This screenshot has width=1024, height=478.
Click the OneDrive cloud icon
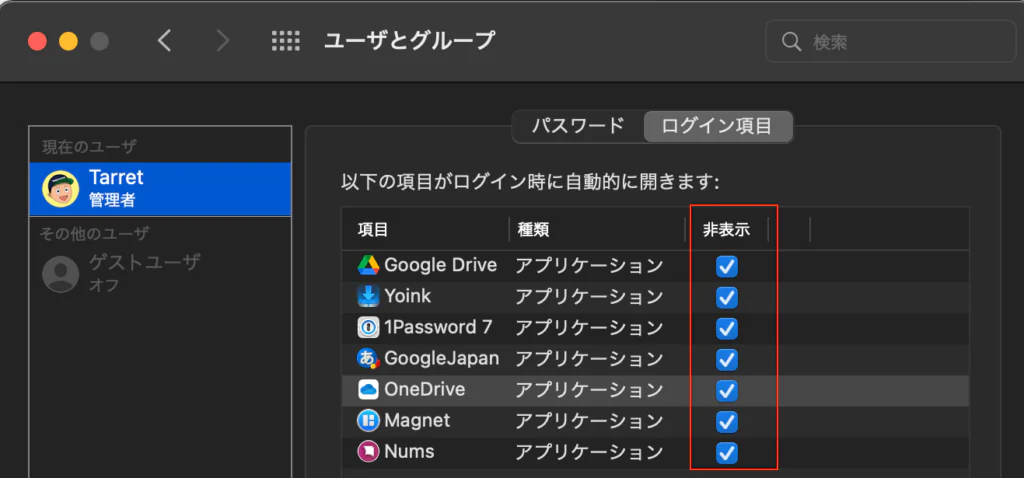[x=368, y=390]
